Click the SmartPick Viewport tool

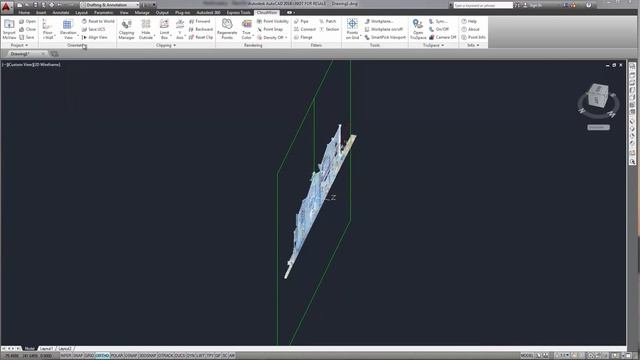(x=385, y=37)
